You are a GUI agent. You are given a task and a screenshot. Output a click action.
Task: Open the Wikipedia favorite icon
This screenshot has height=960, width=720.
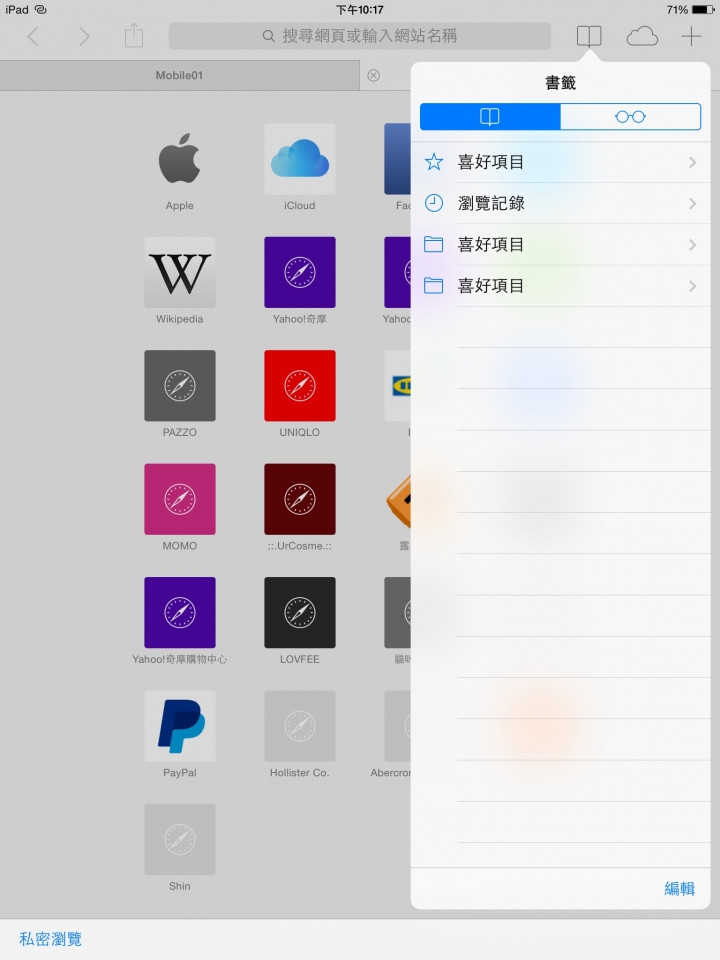tap(179, 272)
